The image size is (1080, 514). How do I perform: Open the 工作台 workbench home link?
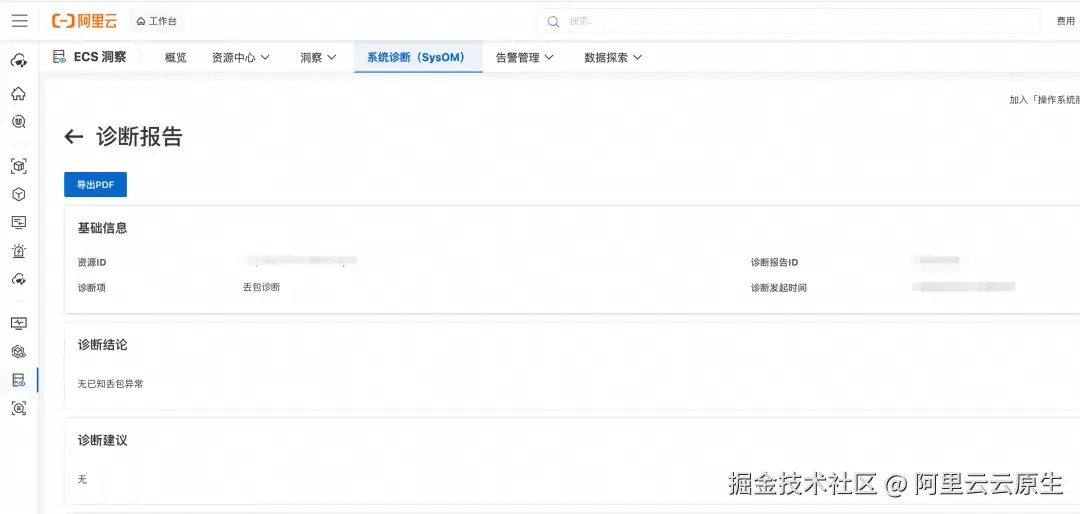(157, 21)
